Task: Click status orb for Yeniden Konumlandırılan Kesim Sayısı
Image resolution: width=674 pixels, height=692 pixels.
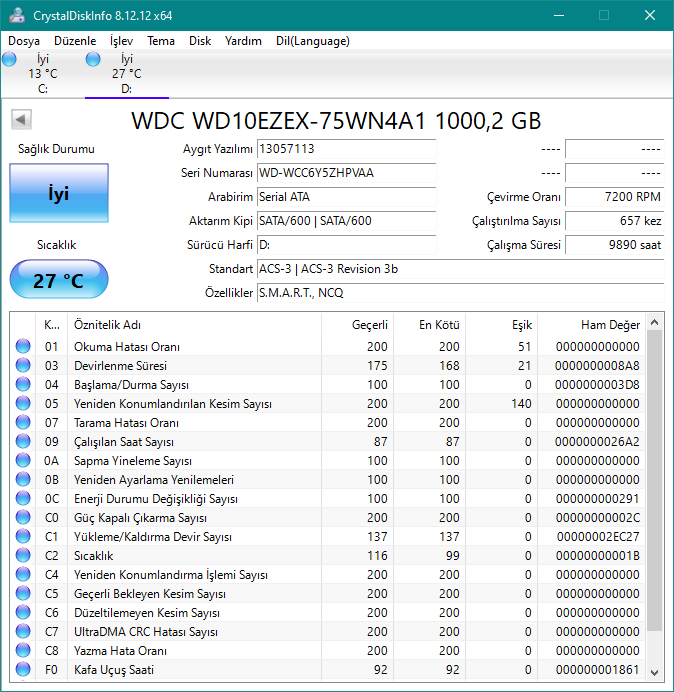Action: click(x=23, y=403)
